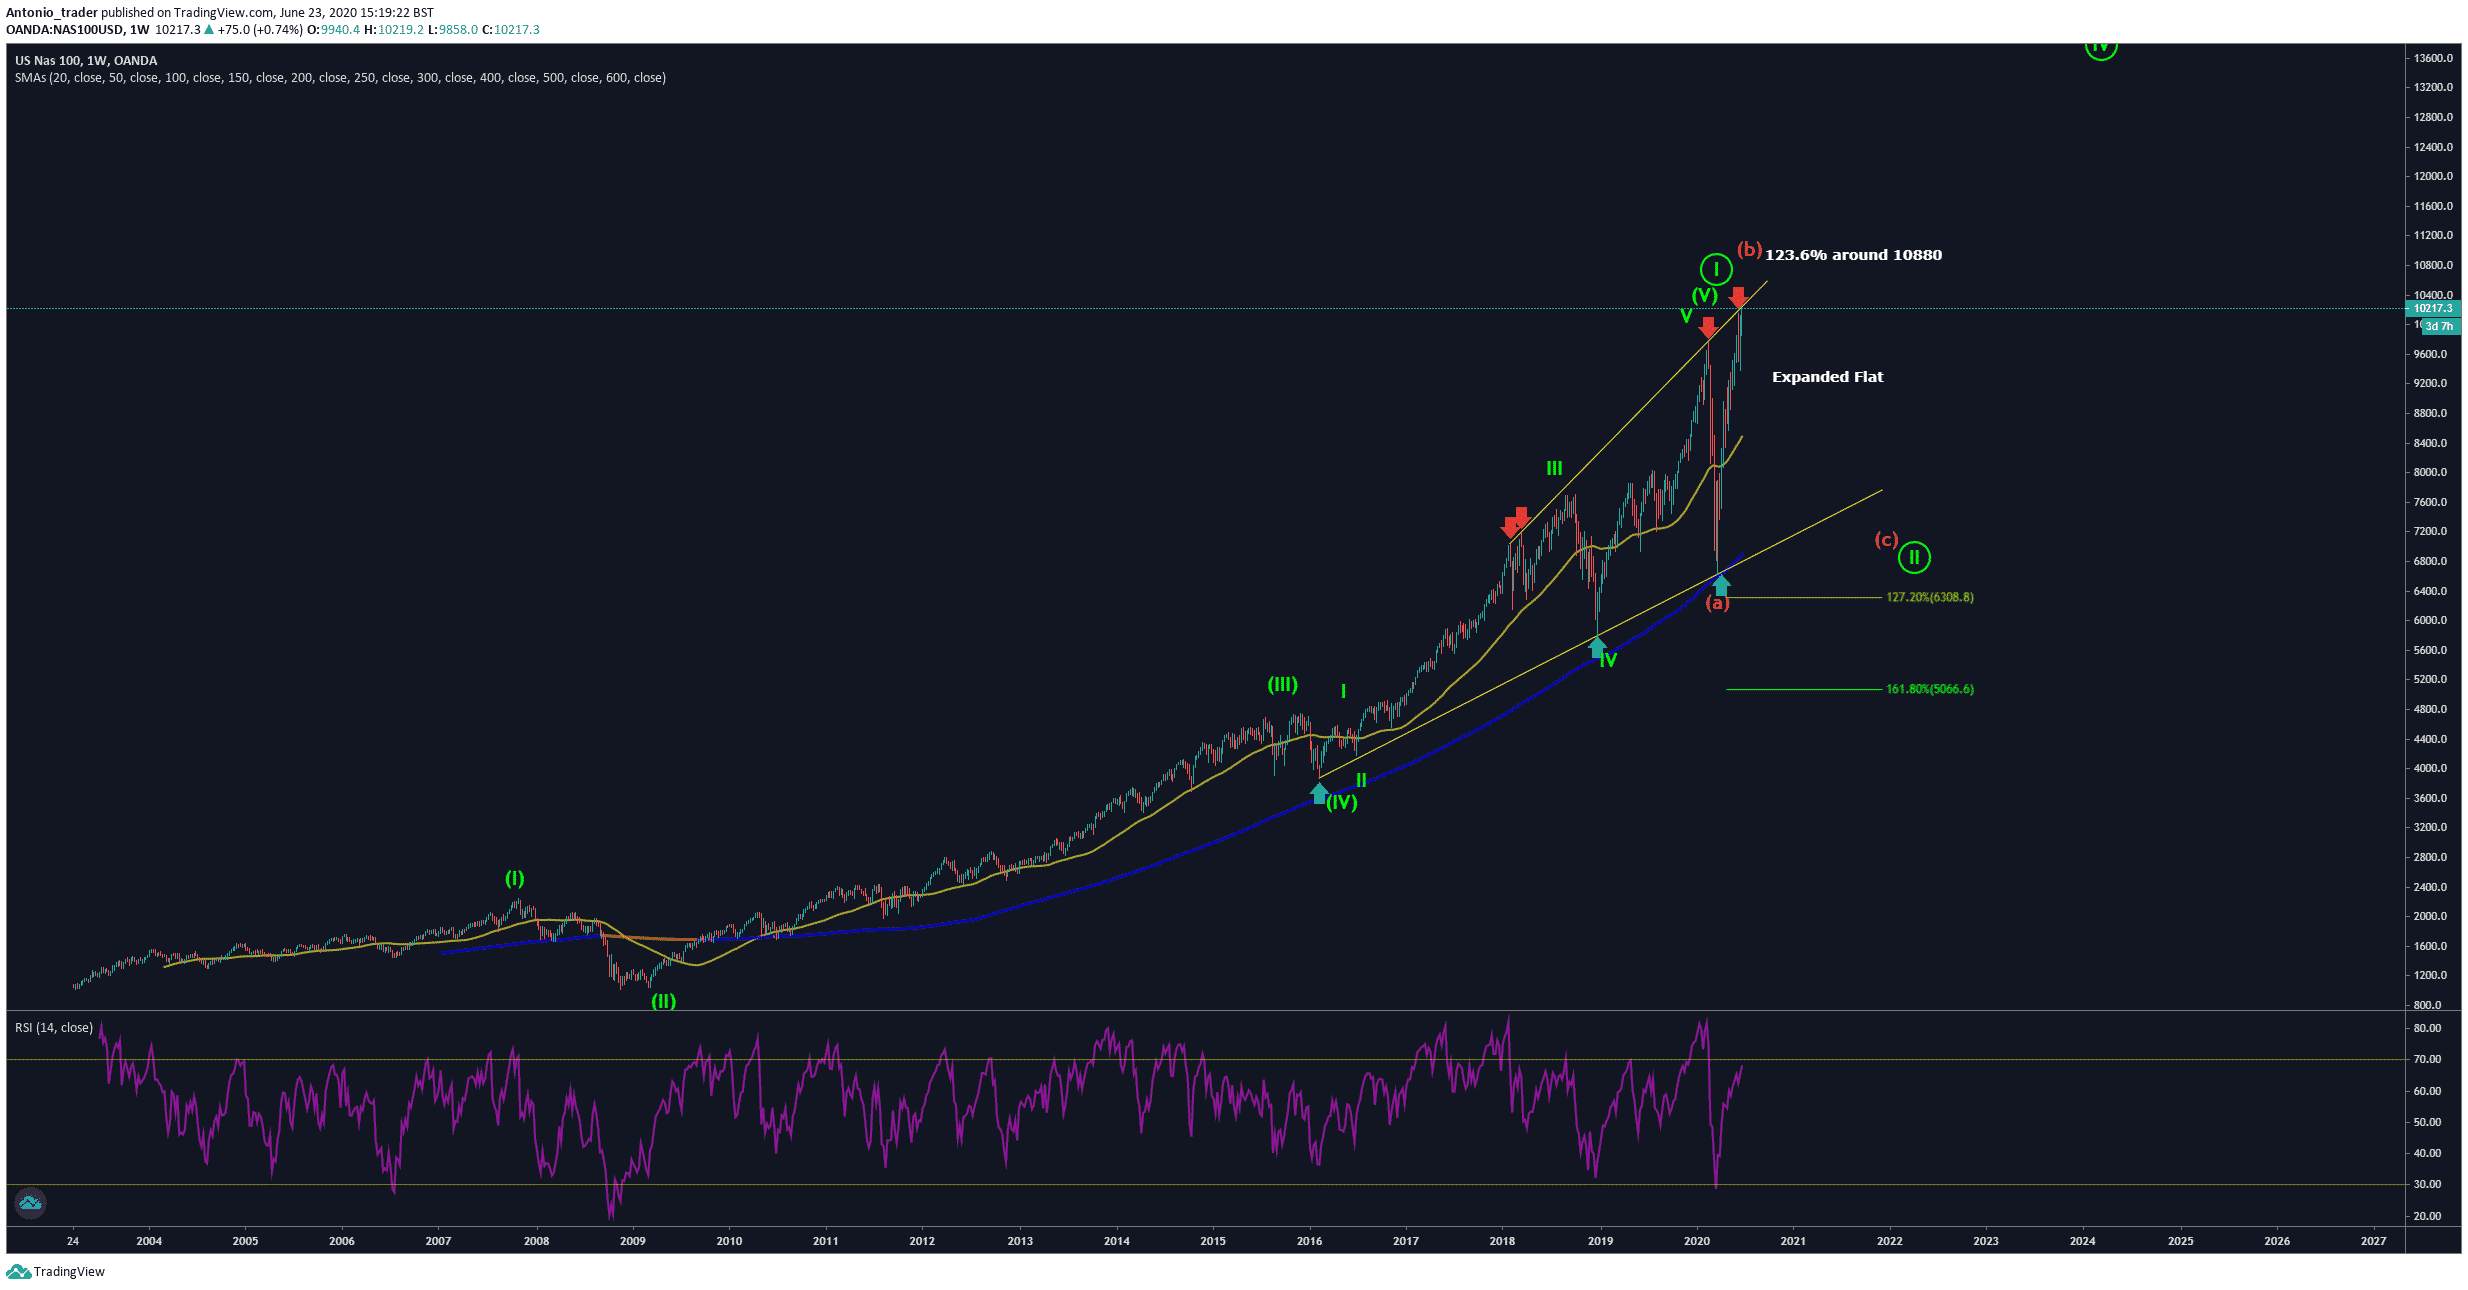The image size is (2468, 1290).
Task: Click the '3d 7h' countdown tag
Action: [x=2439, y=327]
